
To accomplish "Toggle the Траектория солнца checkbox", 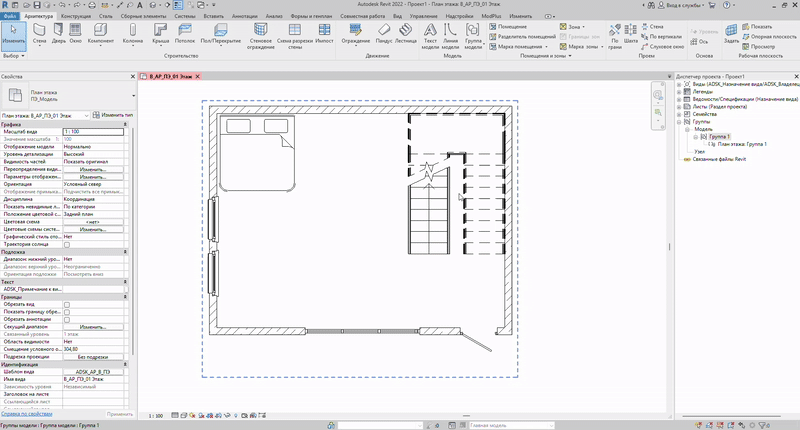I will tap(67, 244).
